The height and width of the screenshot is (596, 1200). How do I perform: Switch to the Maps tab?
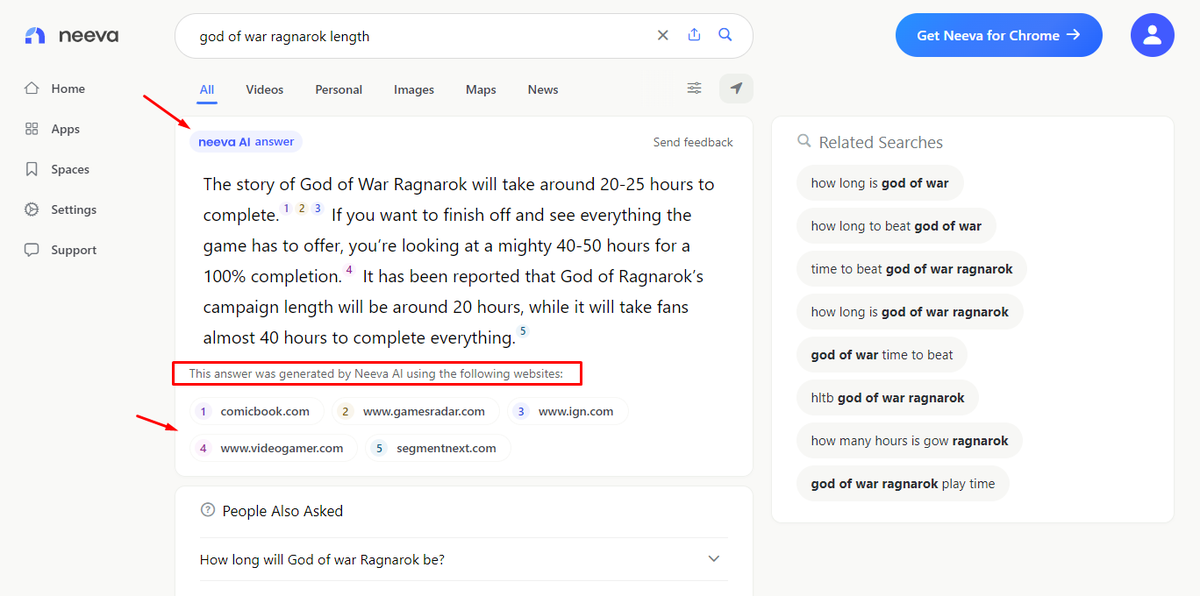click(x=481, y=89)
